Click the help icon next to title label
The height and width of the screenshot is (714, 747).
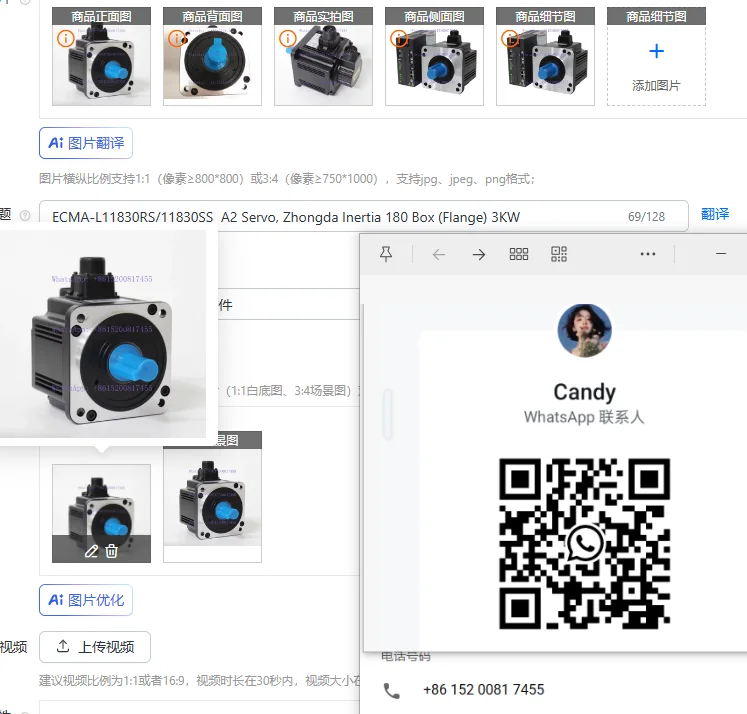click(25, 215)
